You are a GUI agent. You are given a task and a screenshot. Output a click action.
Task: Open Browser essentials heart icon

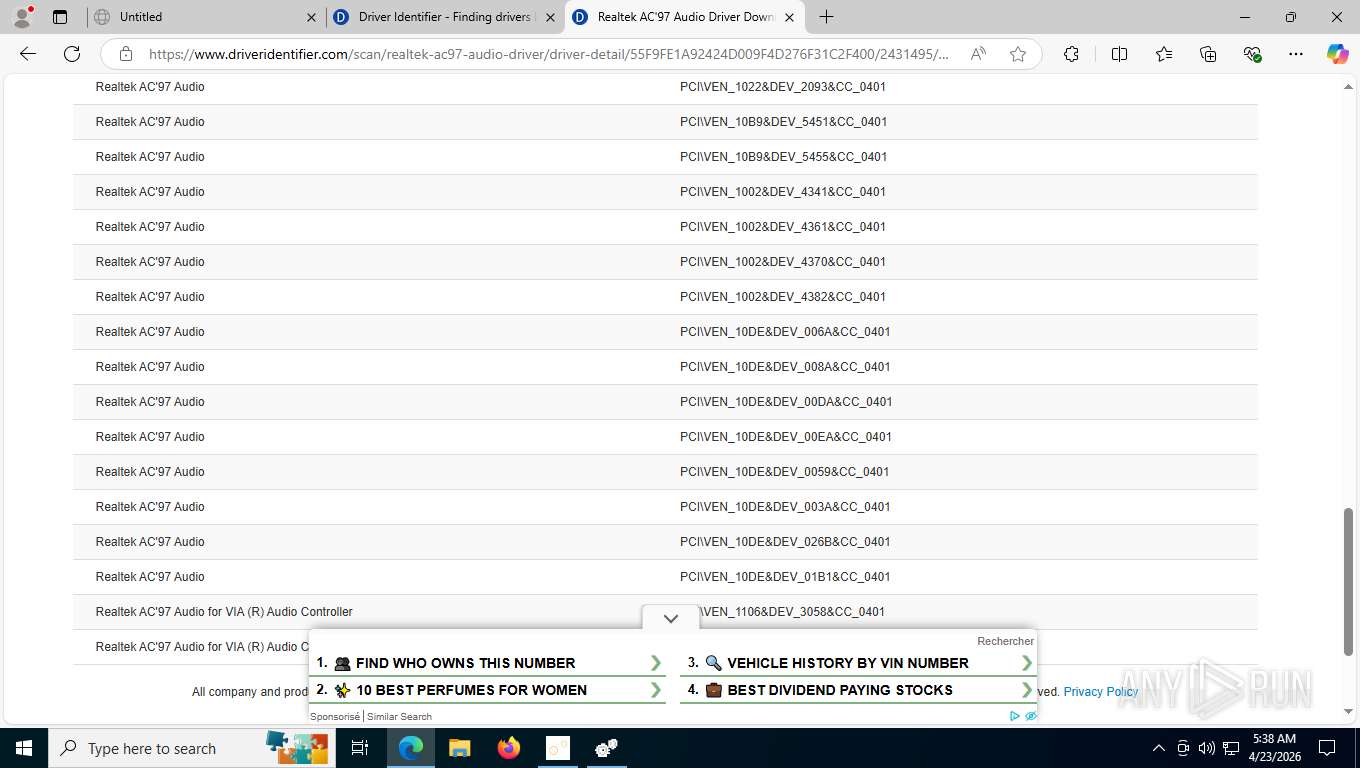[x=1252, y=54]
